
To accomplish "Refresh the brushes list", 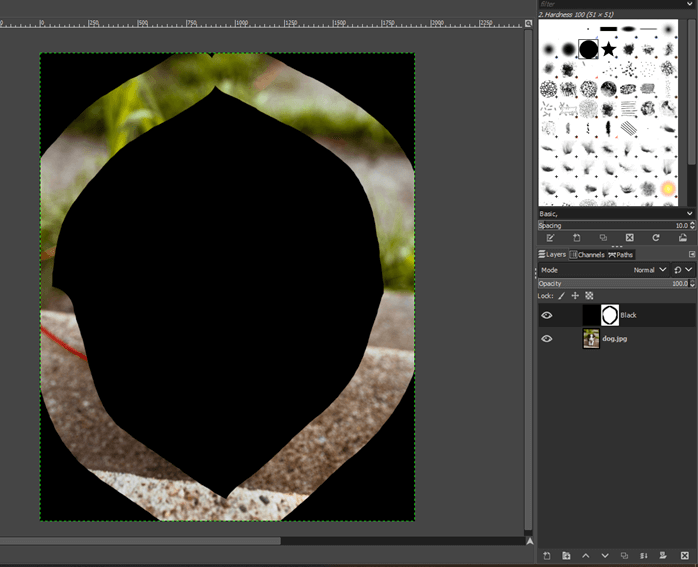I will (656, 238).
